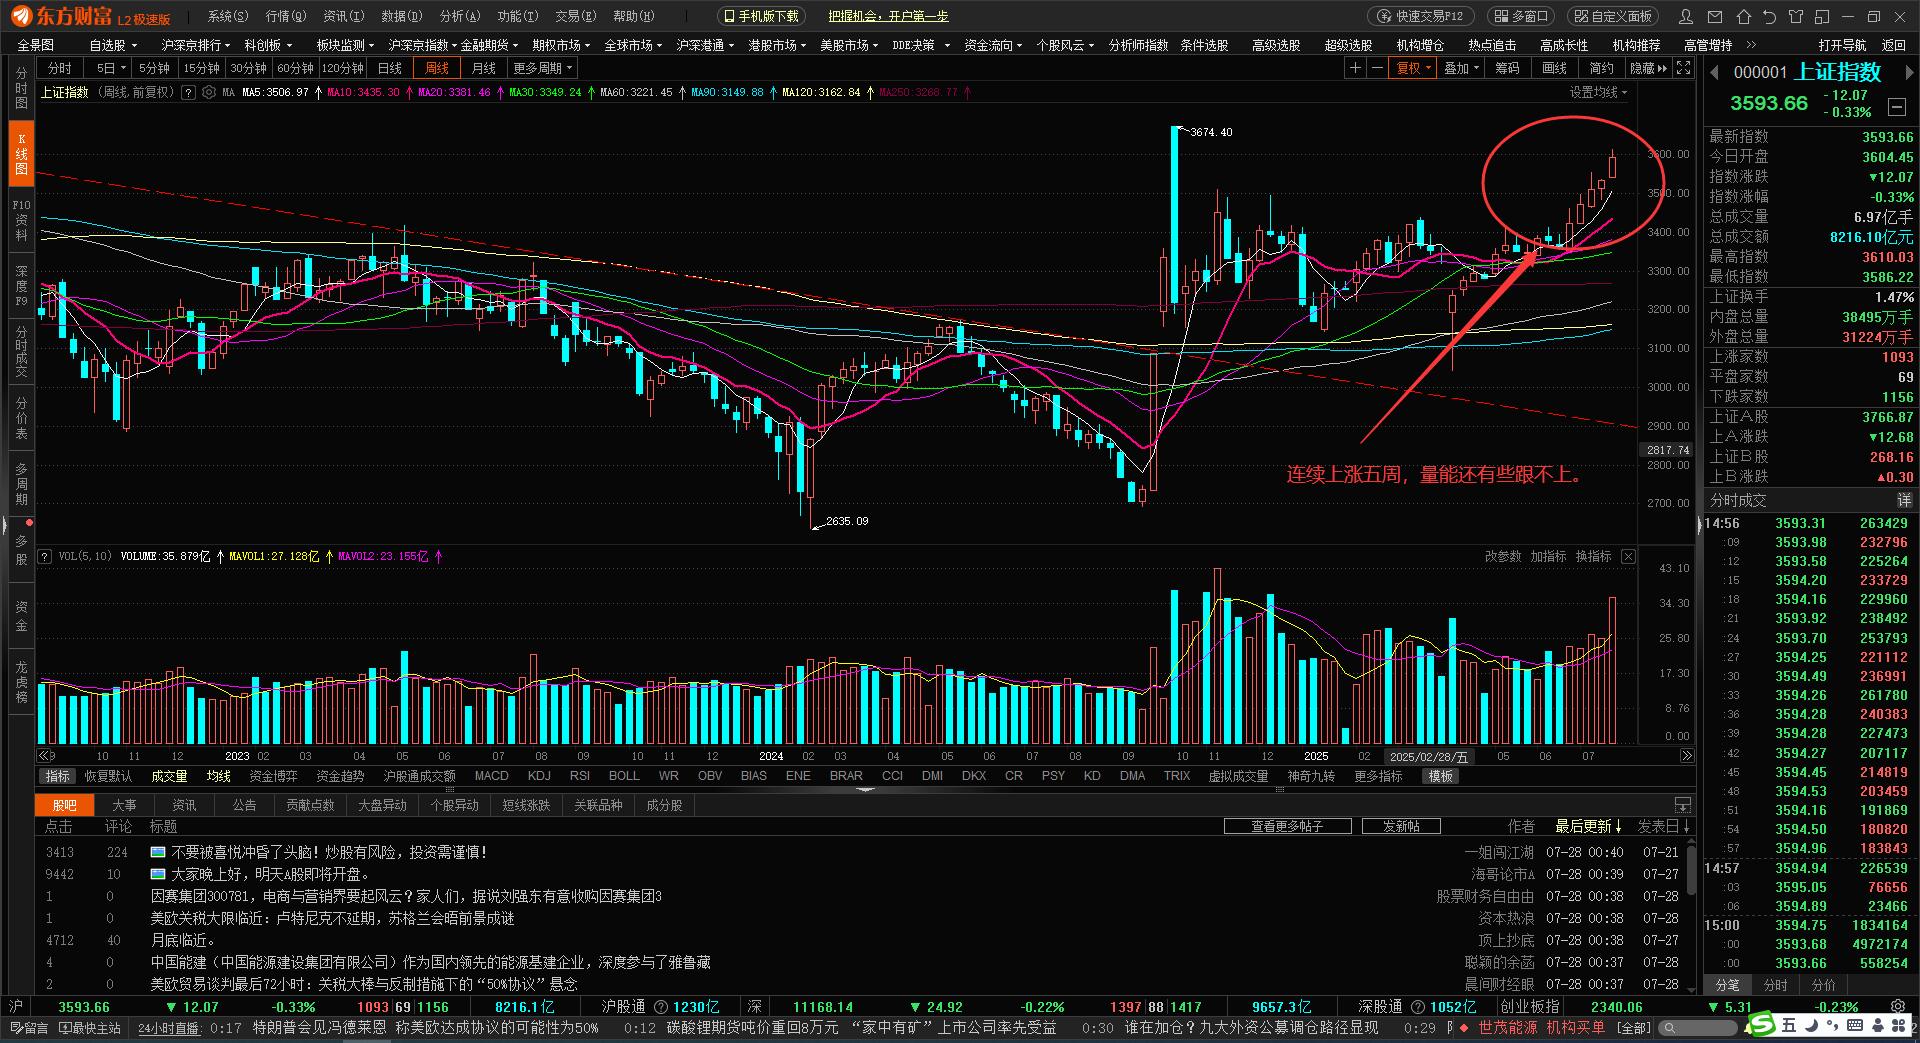The image size is (1920, 1043).
Task: Switch to 分时 intraday view
Action: click(x=60, y=68)
